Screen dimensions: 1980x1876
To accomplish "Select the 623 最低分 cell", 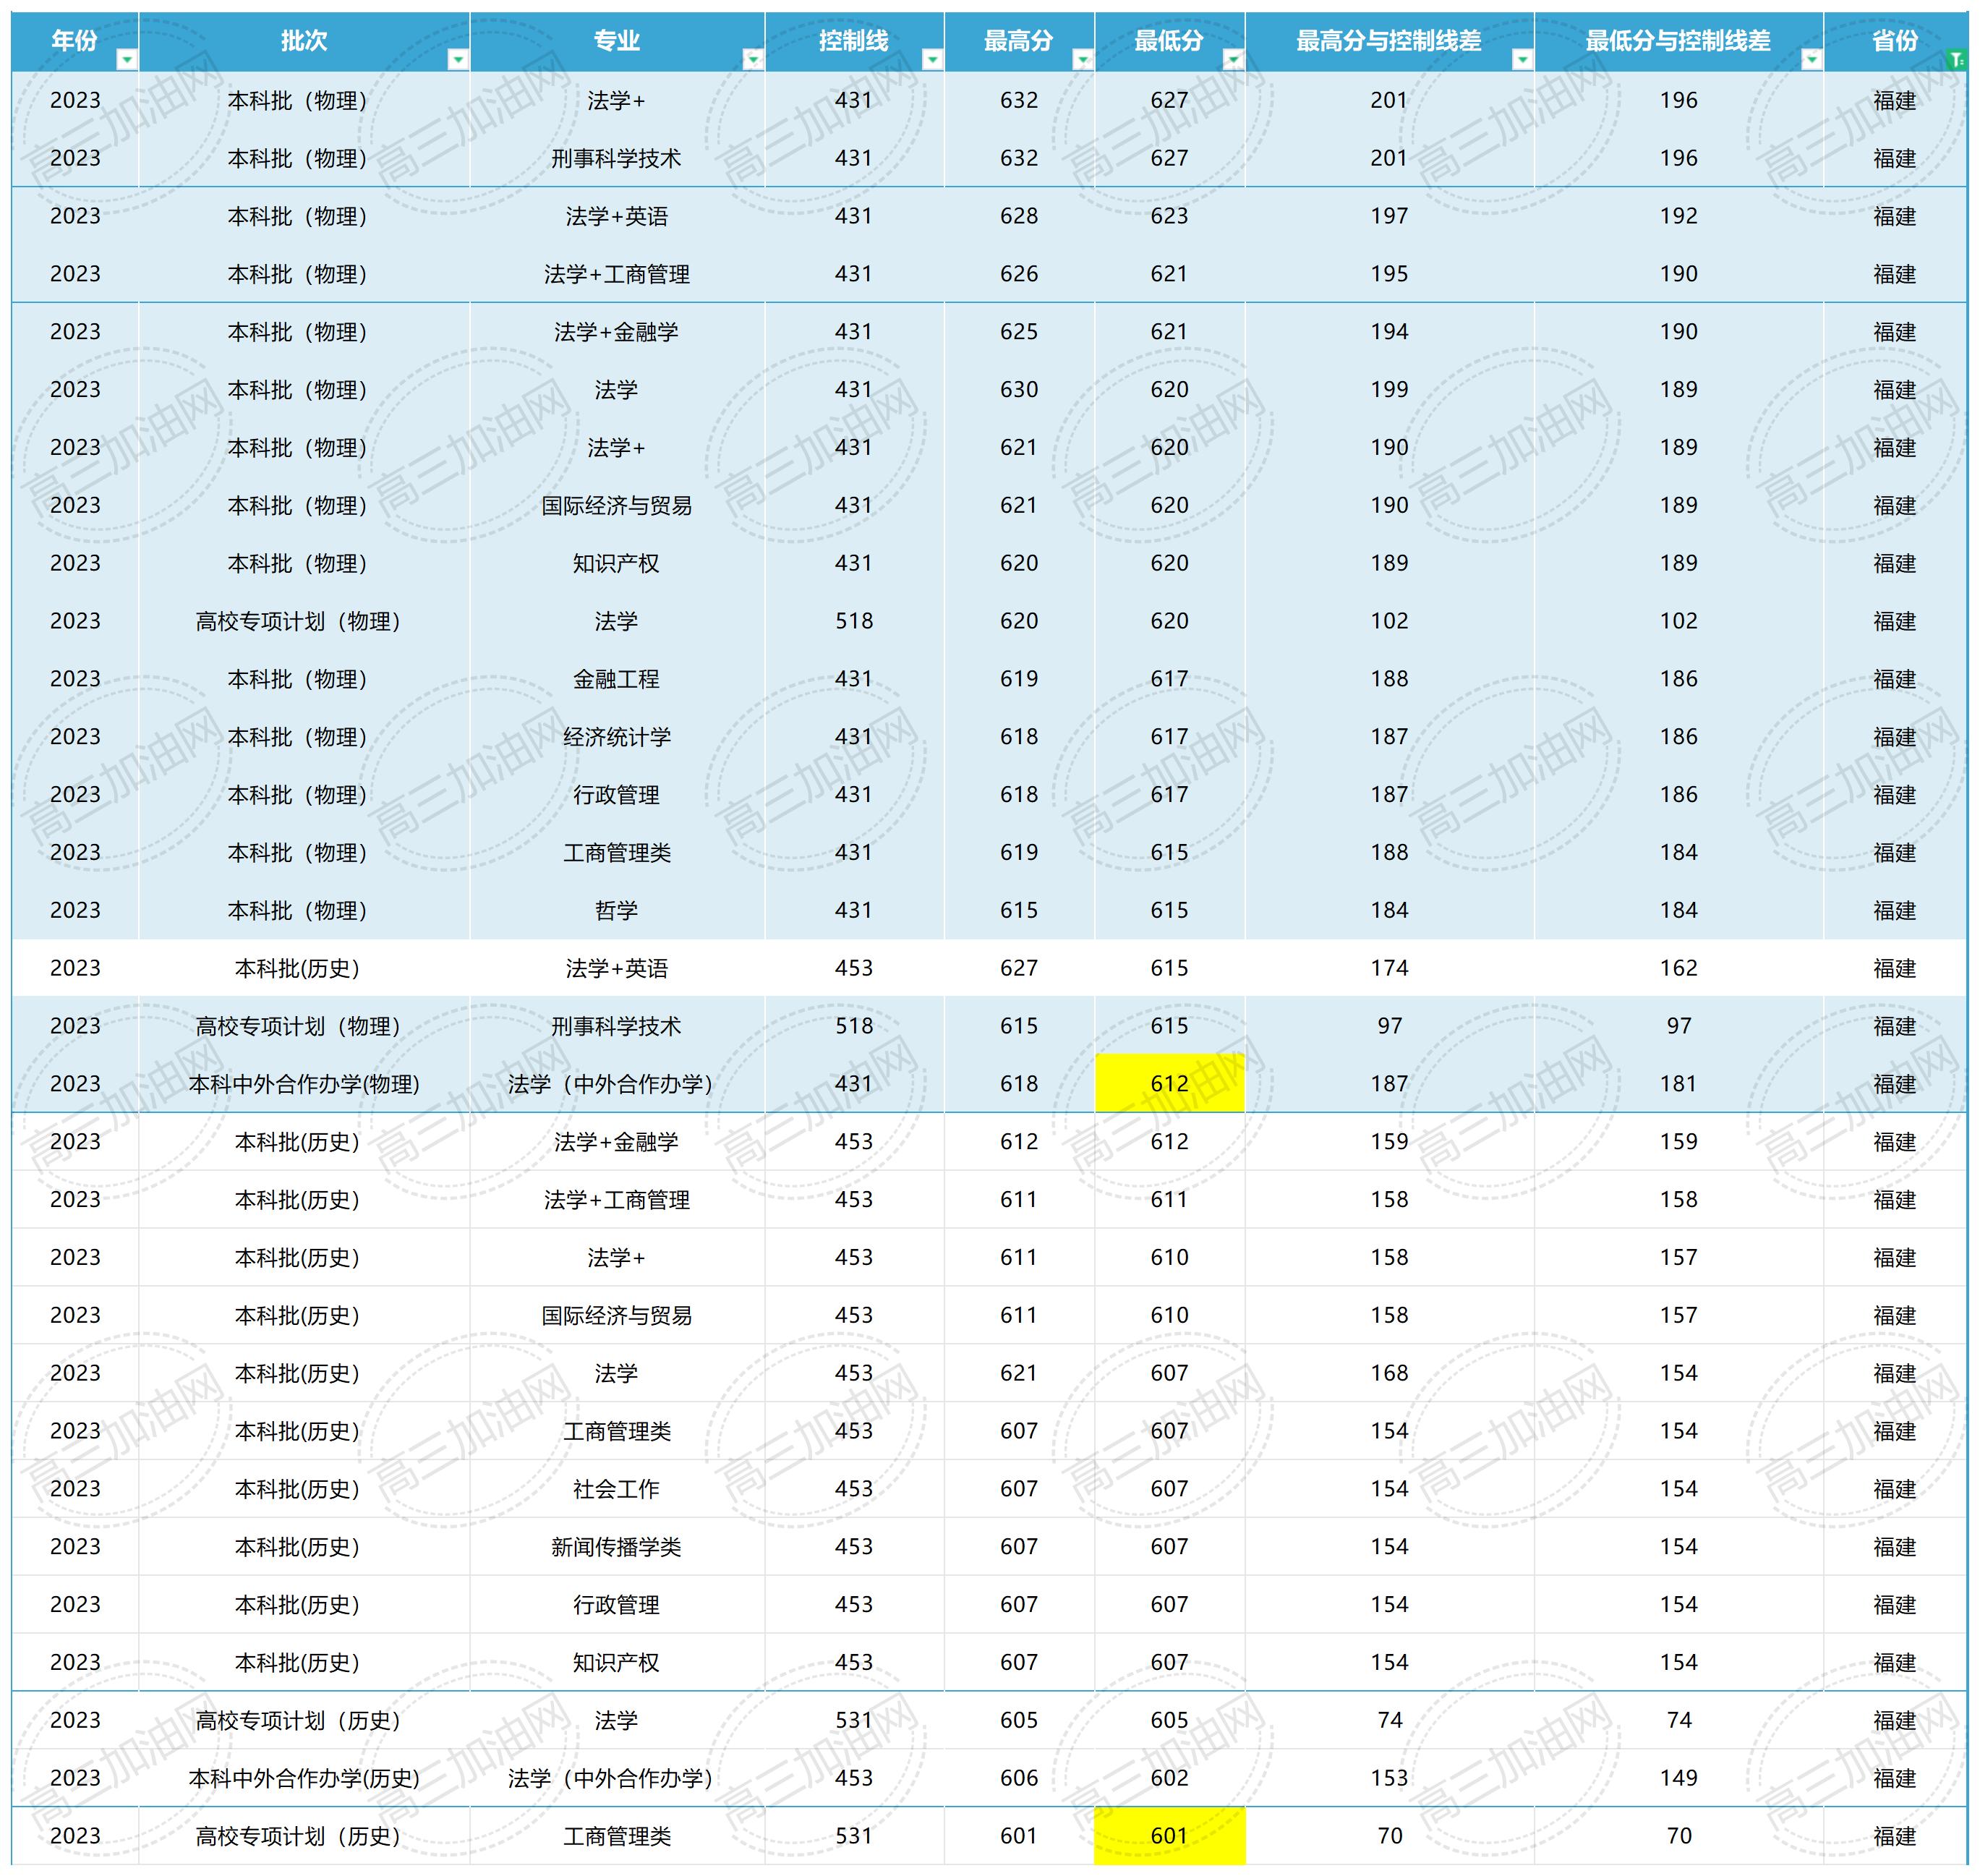I will click(1170, 216).
